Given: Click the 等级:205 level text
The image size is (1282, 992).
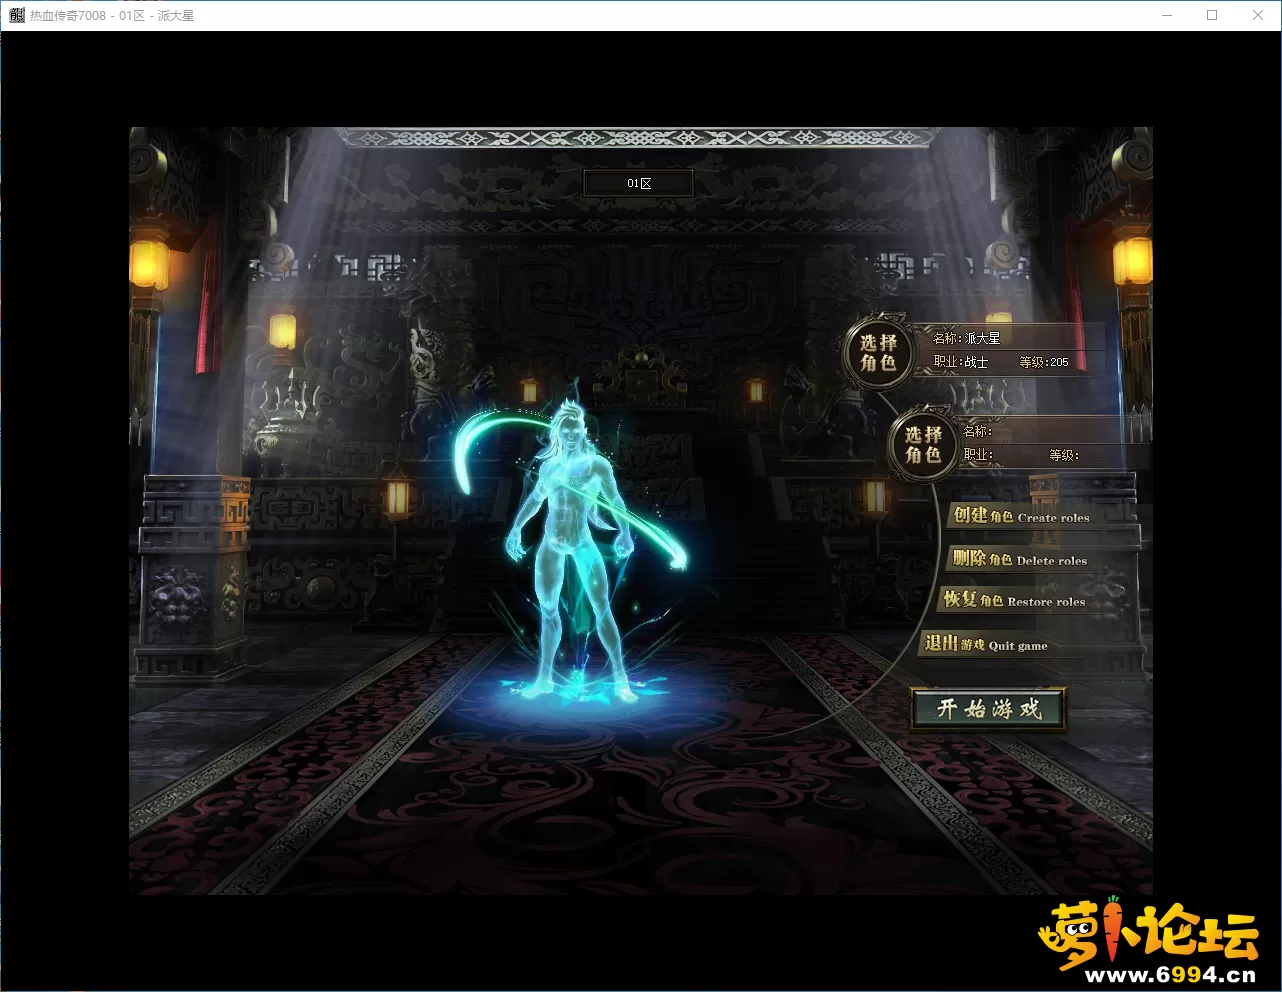Looking at the screenshot, I should click(1043, 362).
